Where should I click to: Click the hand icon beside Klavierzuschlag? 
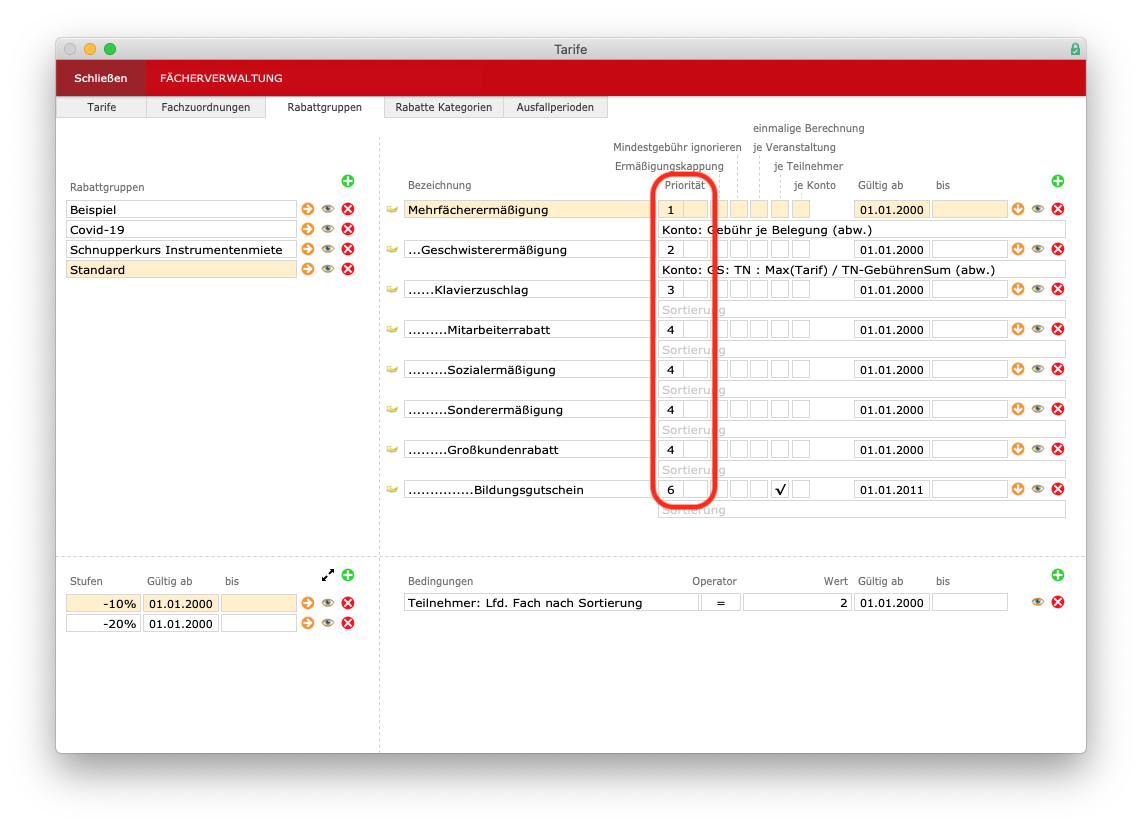coord(393,289)
